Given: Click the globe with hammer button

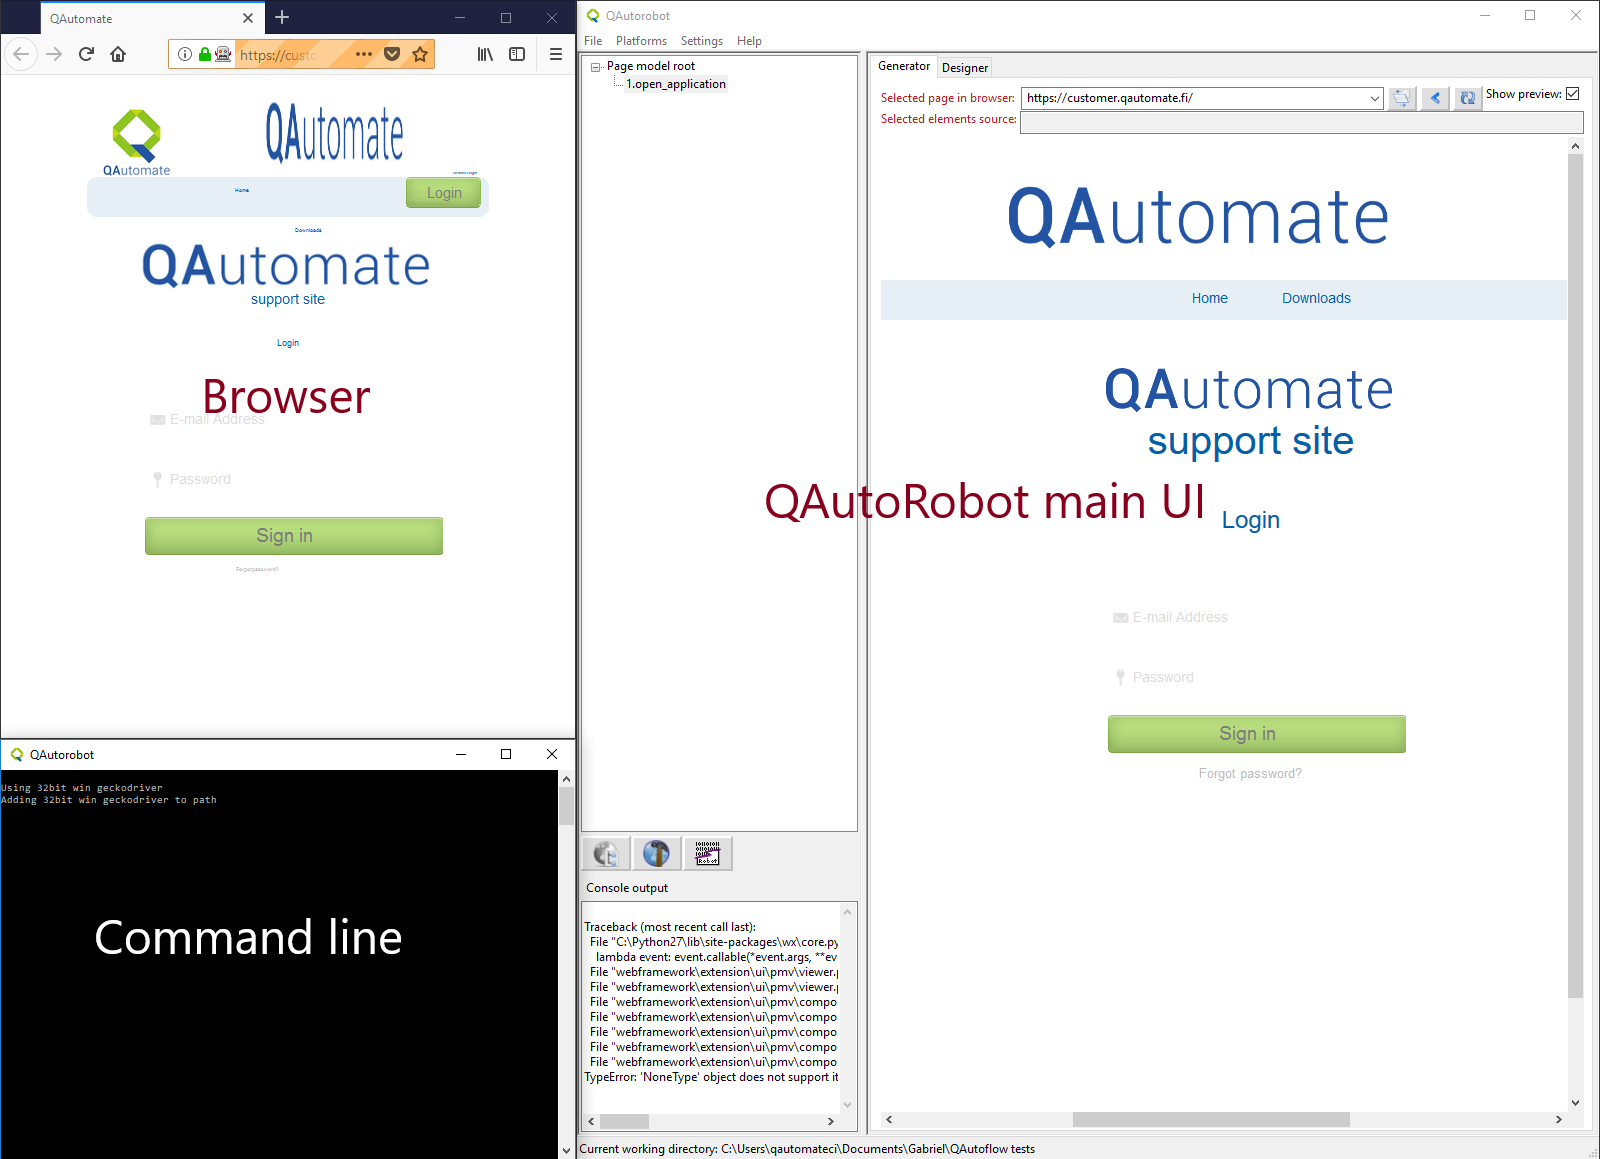Looking at the screenshot, I should coord(657,854).
